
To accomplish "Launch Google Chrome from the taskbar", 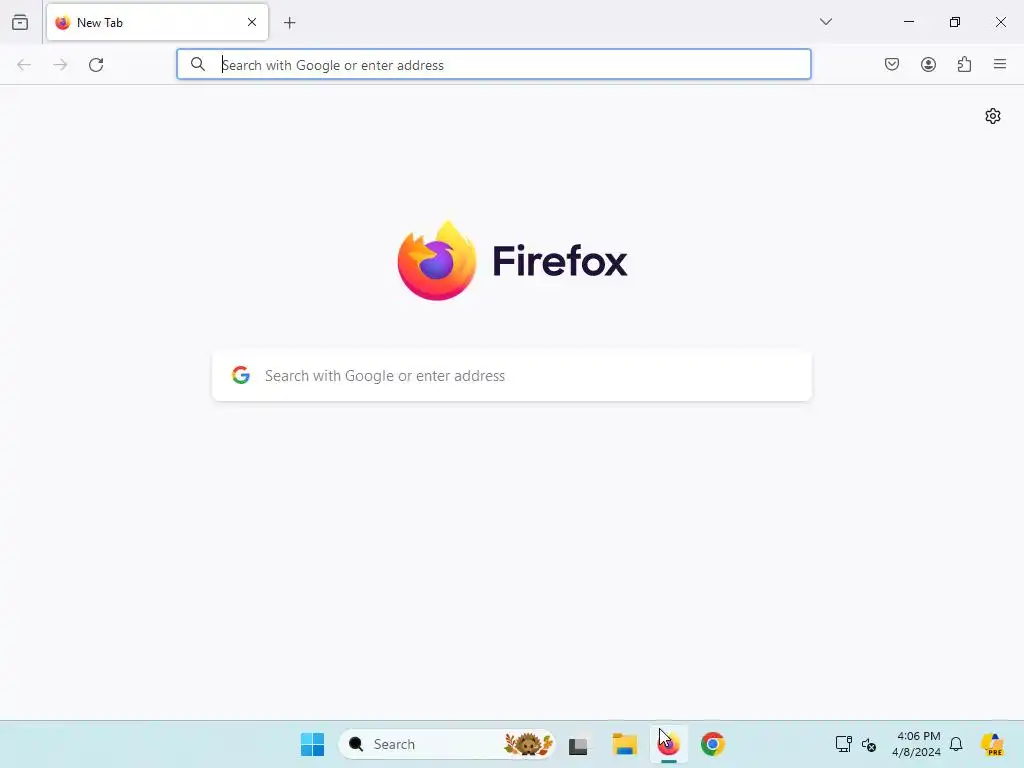I will (x=712, y=744).
